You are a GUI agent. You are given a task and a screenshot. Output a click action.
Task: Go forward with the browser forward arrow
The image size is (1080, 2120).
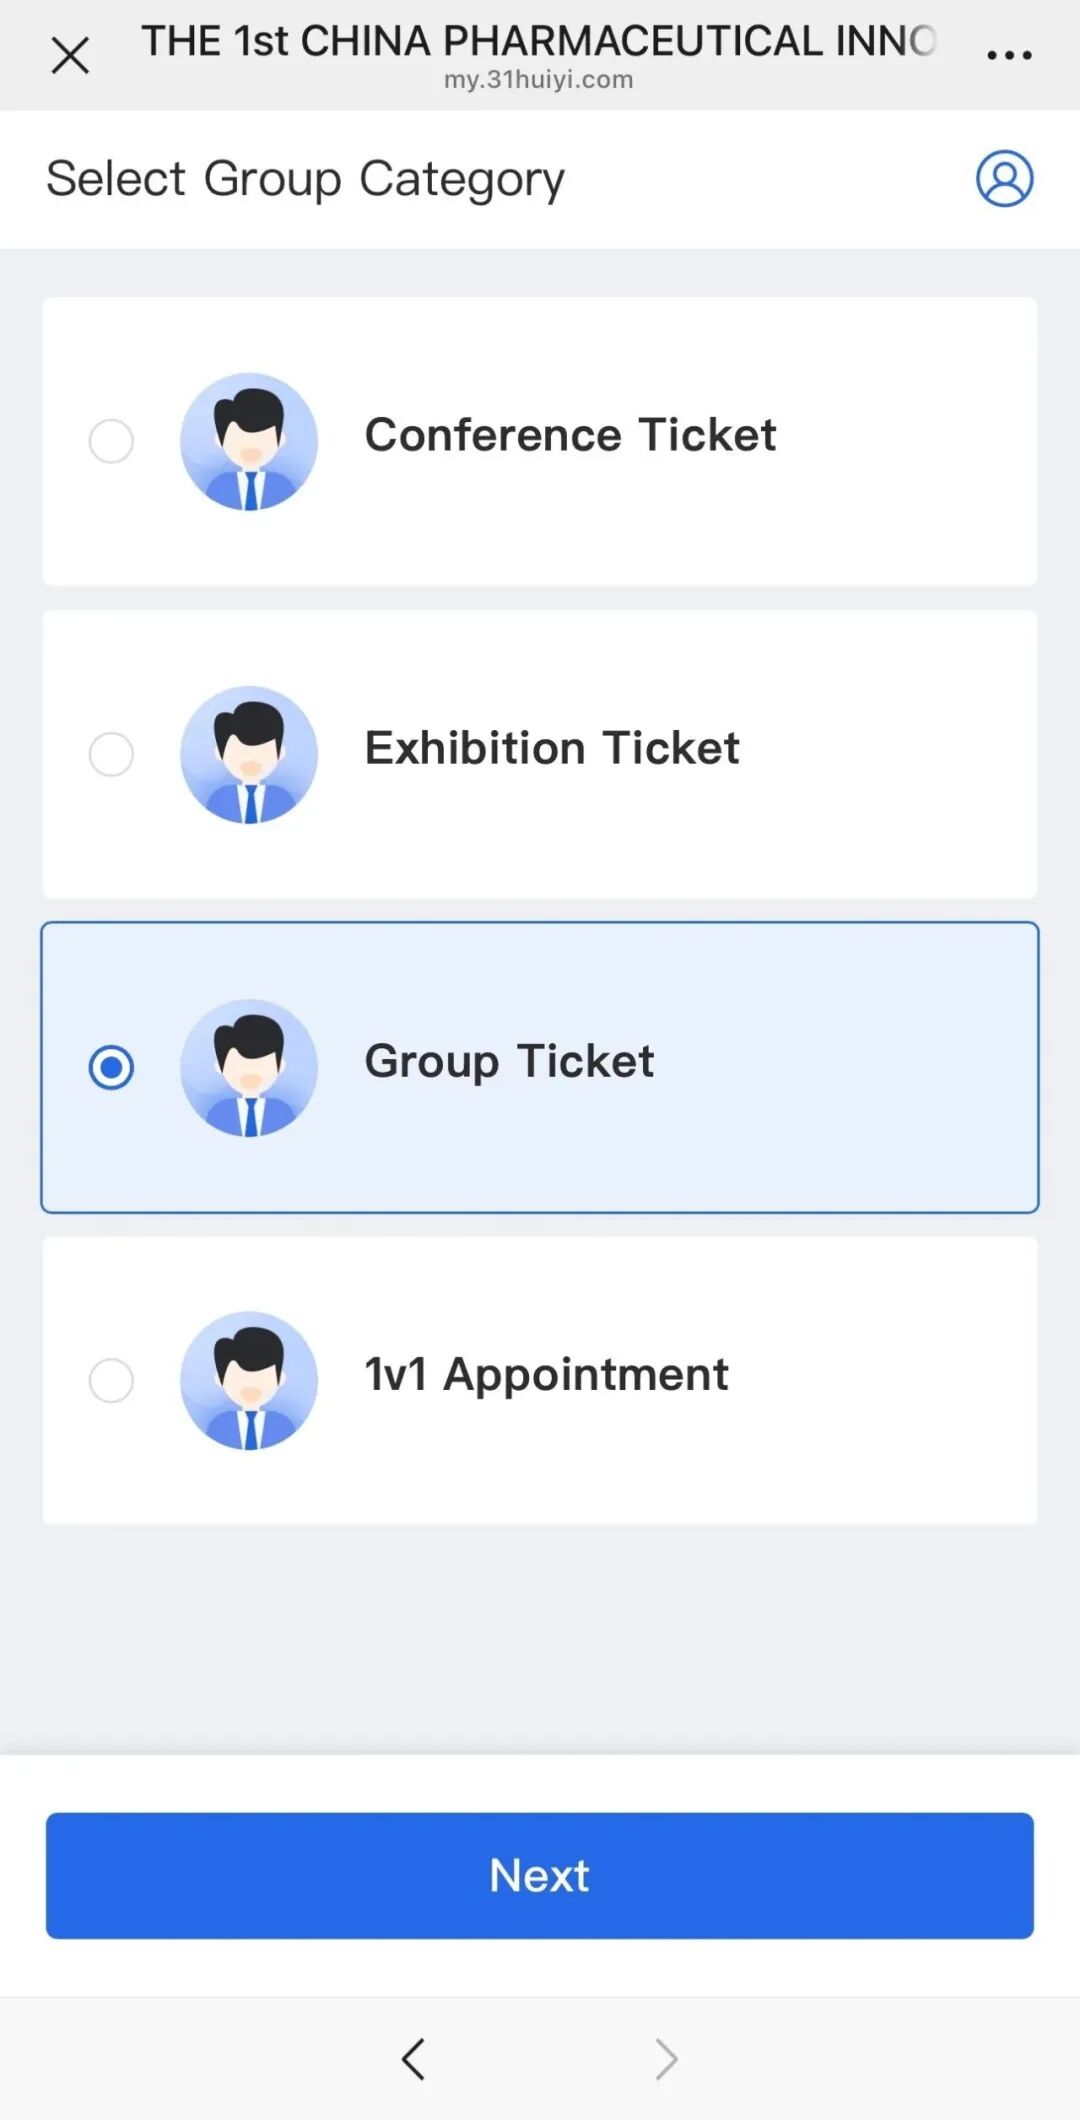(x=666, y=2059)
